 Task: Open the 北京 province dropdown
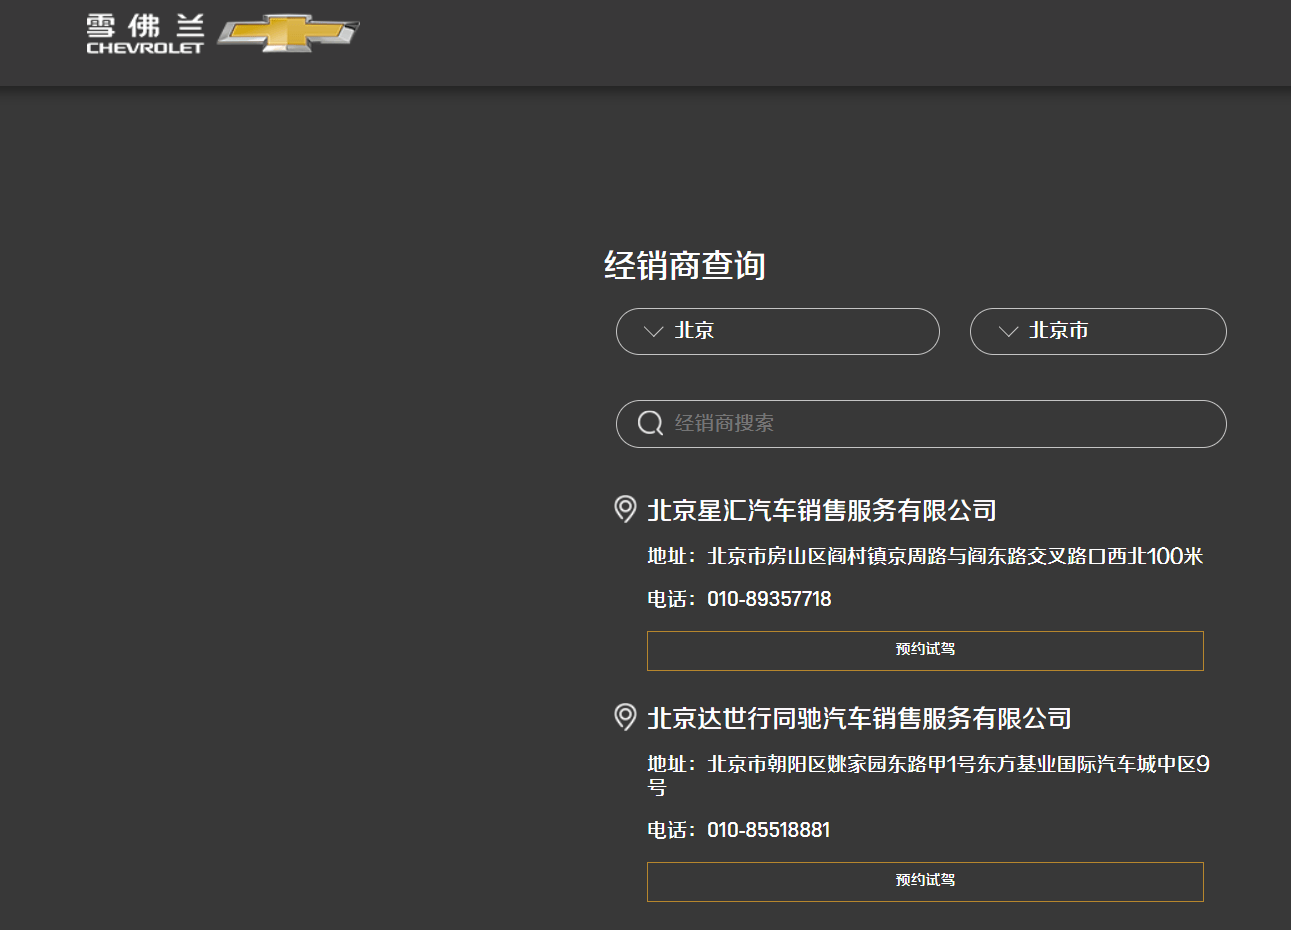pyautogui.click(x=777, y=331)
